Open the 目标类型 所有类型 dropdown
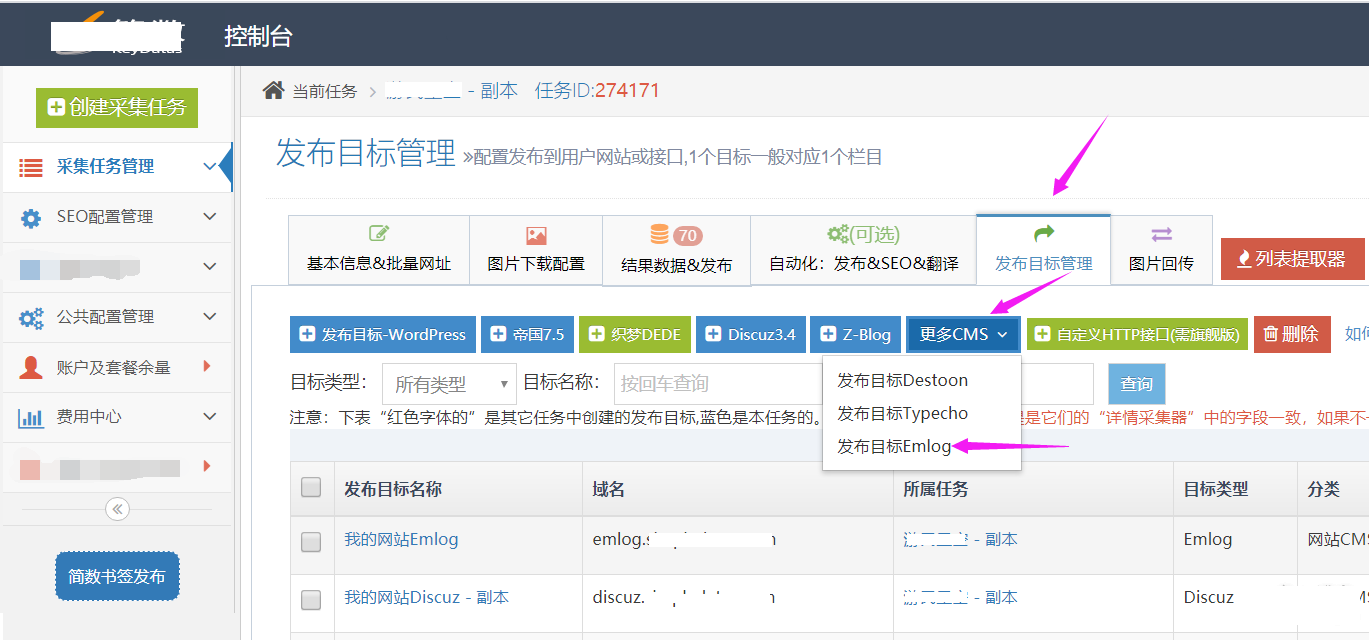 click(449, 384)
